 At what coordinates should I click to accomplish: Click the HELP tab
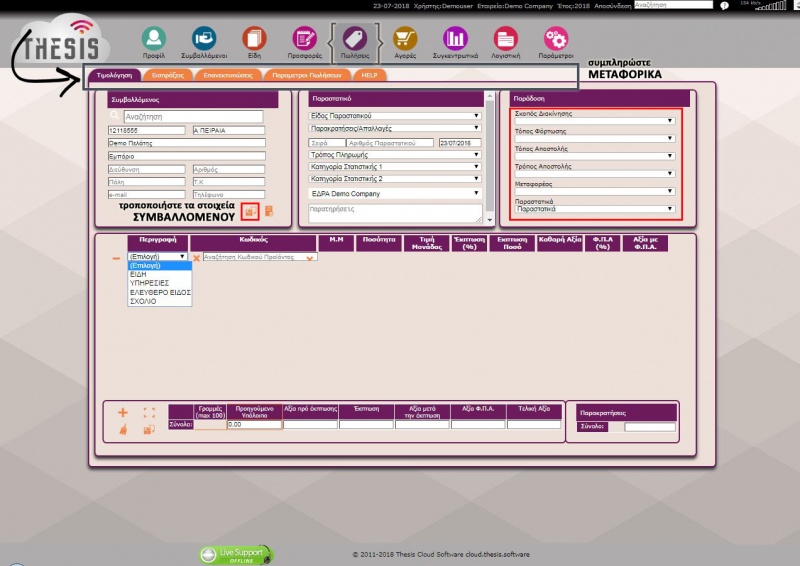coord(370,75)
